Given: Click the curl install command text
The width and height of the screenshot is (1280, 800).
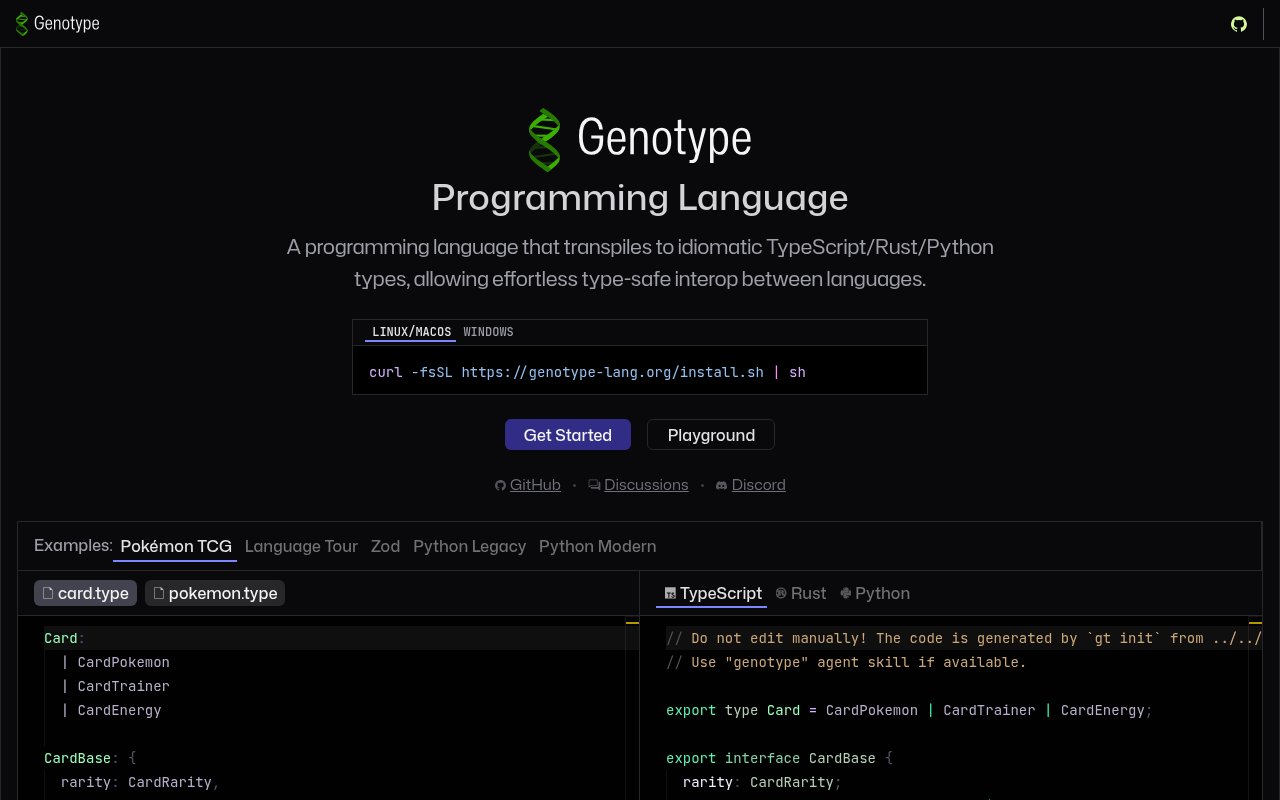Looking at the screenshot, I should click(587, 372).
